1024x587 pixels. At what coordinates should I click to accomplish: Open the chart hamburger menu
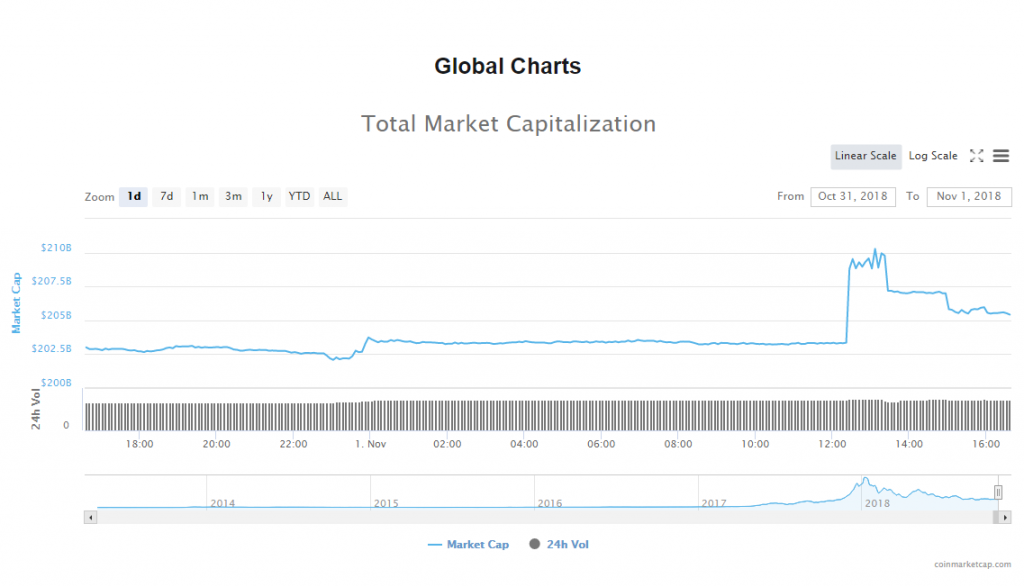(x=1001, y=156)
